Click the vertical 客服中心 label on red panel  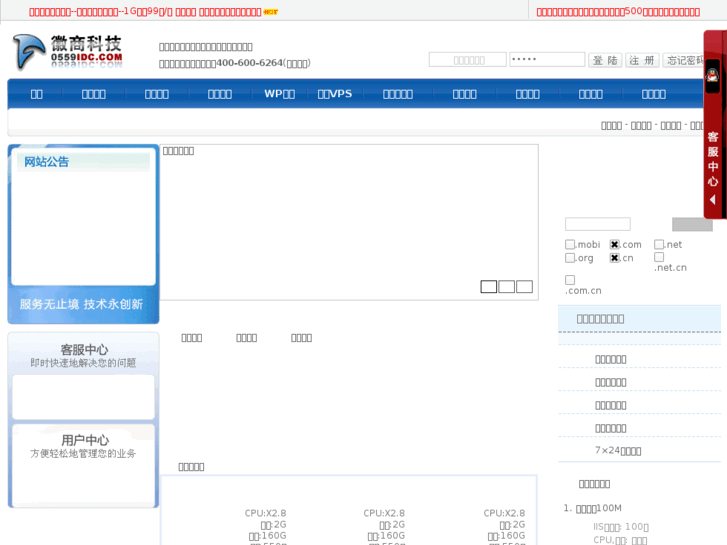[x=713, y=159]
